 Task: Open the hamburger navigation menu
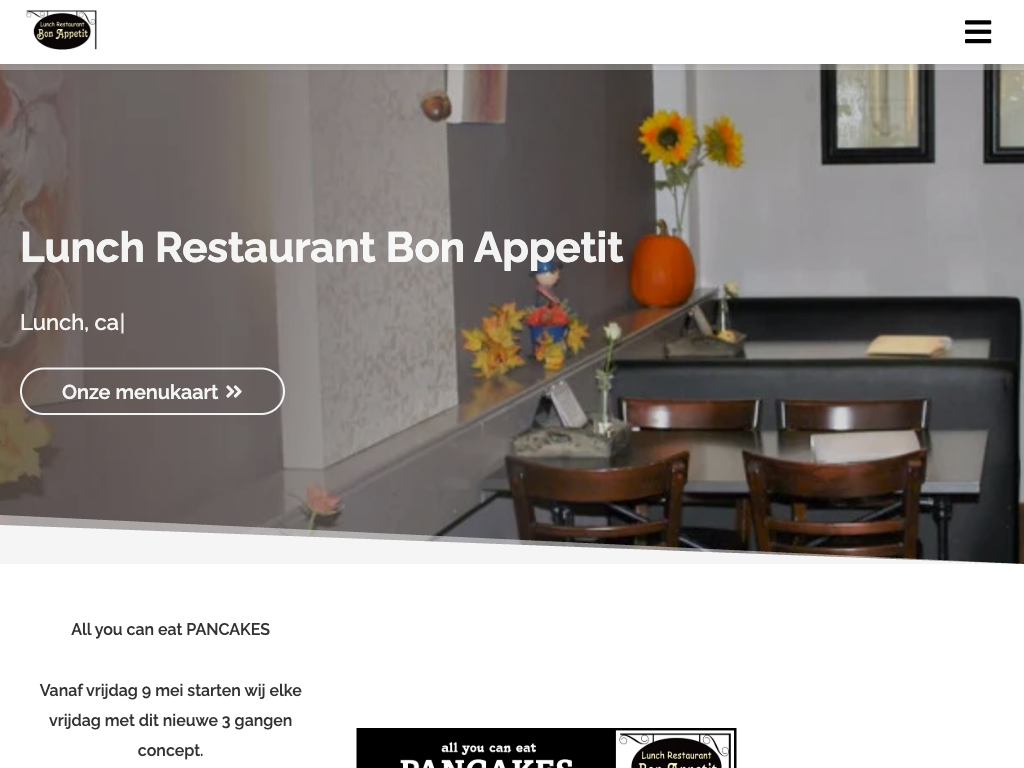coord(978,31)
